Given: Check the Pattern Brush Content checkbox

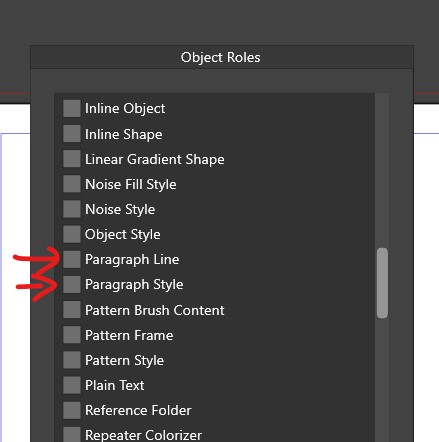Looking at the screenshot, I should [72, 310].
